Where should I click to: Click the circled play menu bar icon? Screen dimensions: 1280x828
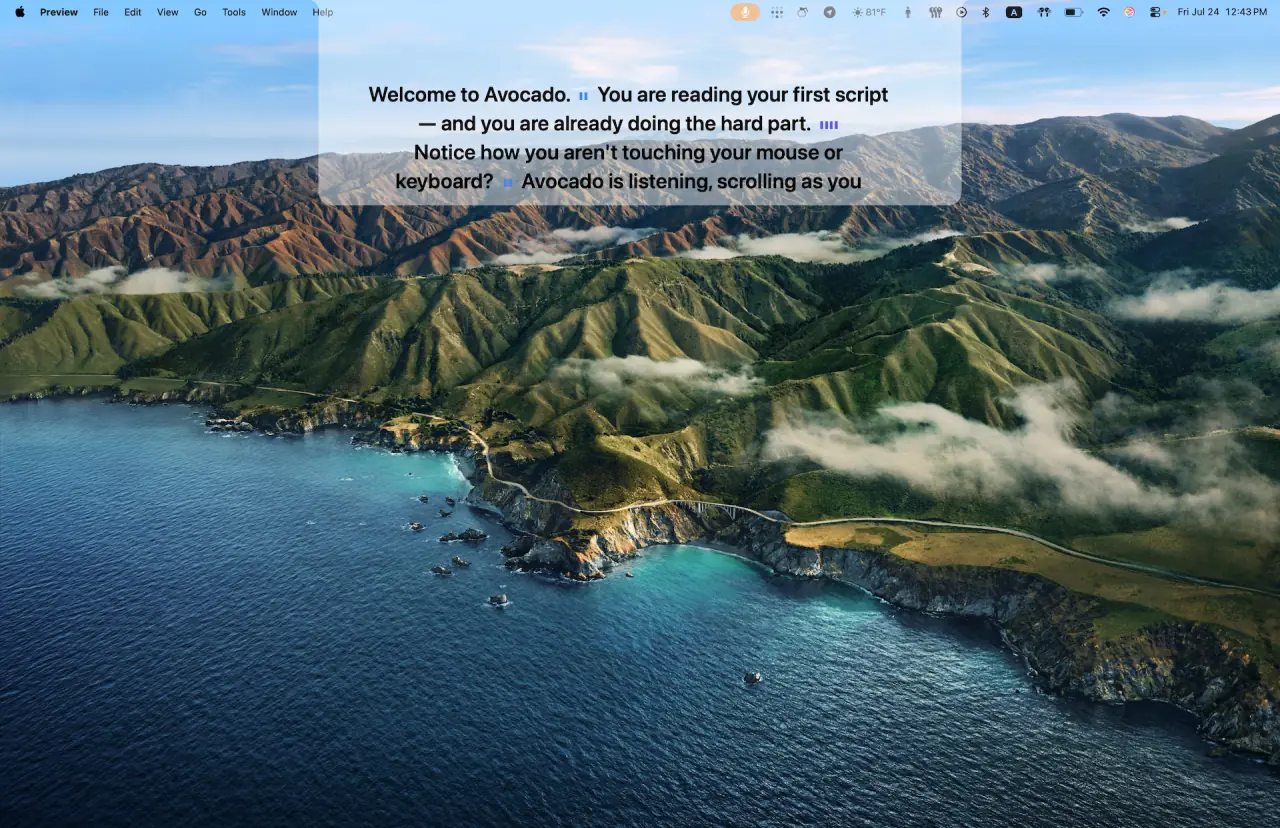tap(961, 12)
